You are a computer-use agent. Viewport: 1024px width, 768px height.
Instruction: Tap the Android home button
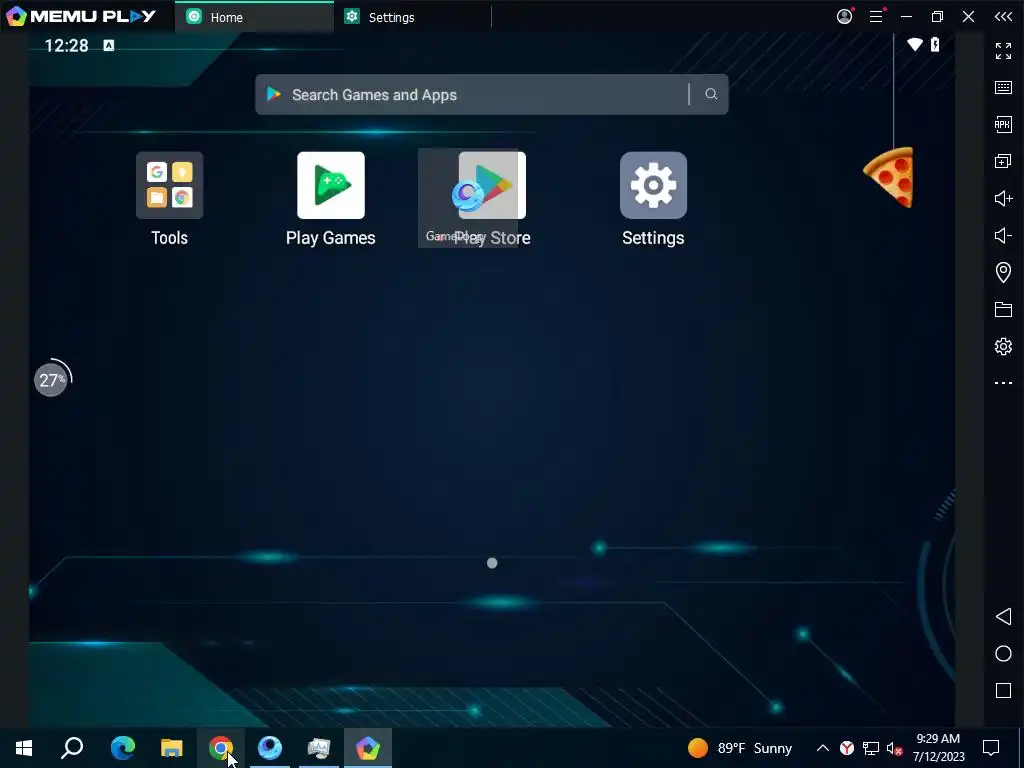click(1003, 654)
